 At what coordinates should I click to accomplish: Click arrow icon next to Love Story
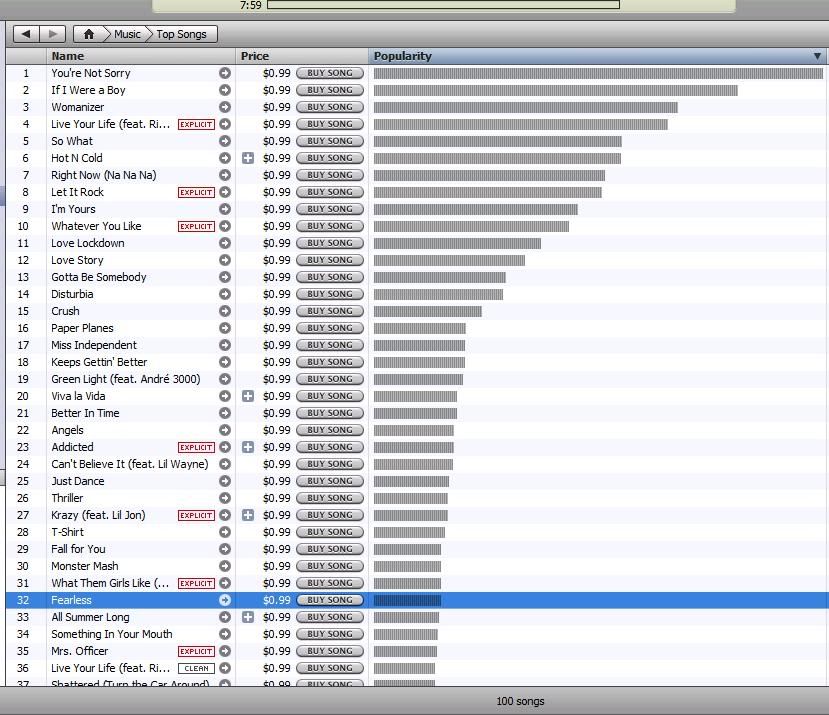click(225, 260)
